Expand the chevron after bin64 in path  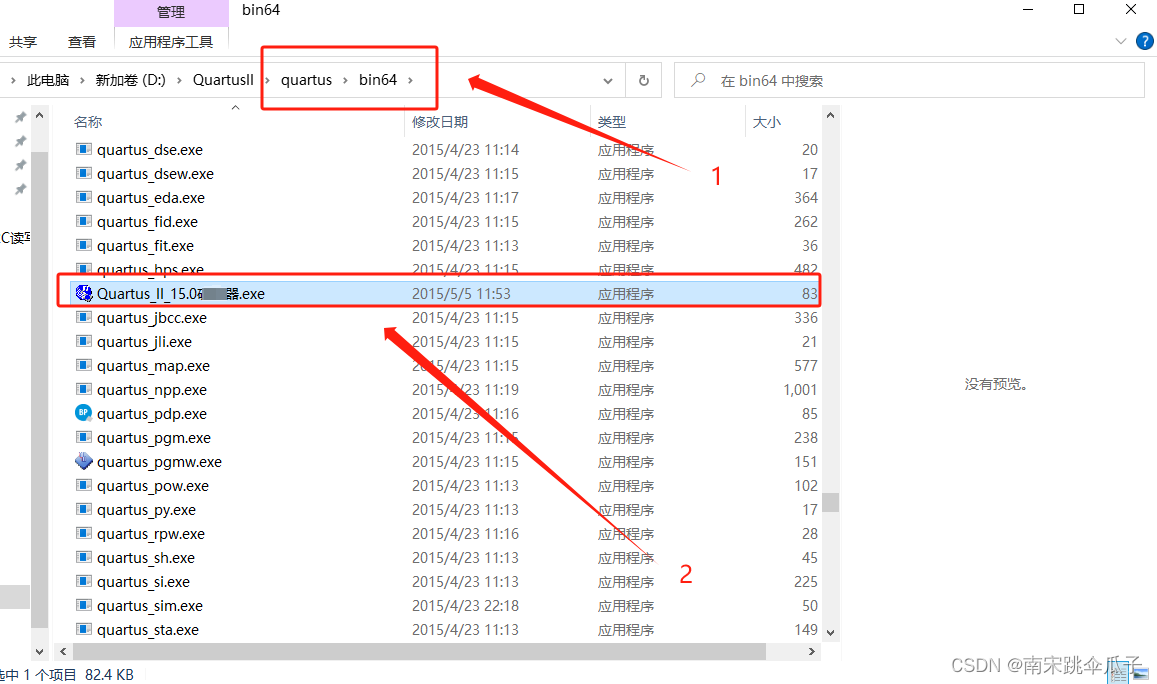pos(410,80)
